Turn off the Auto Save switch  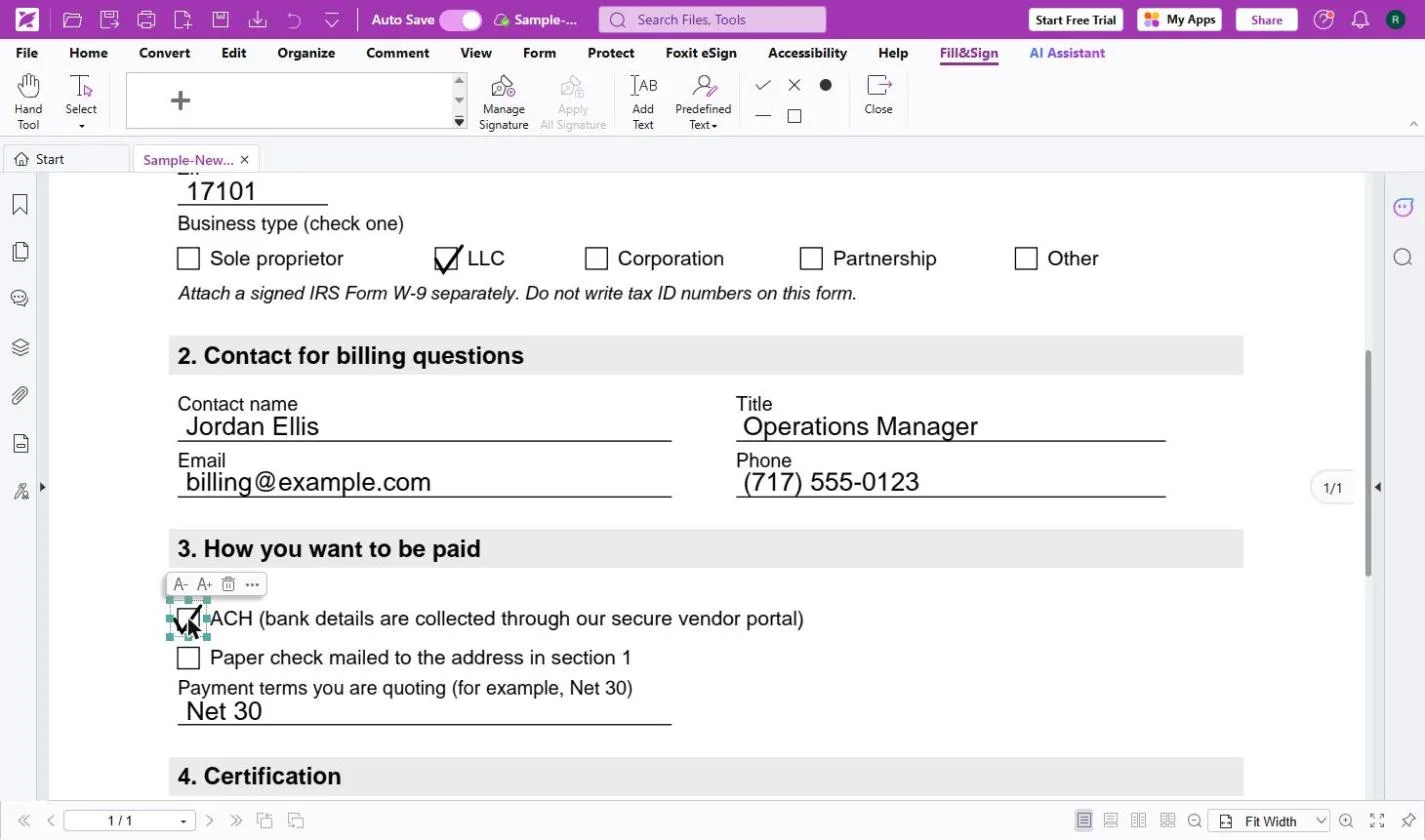click(x=460, y=20)
